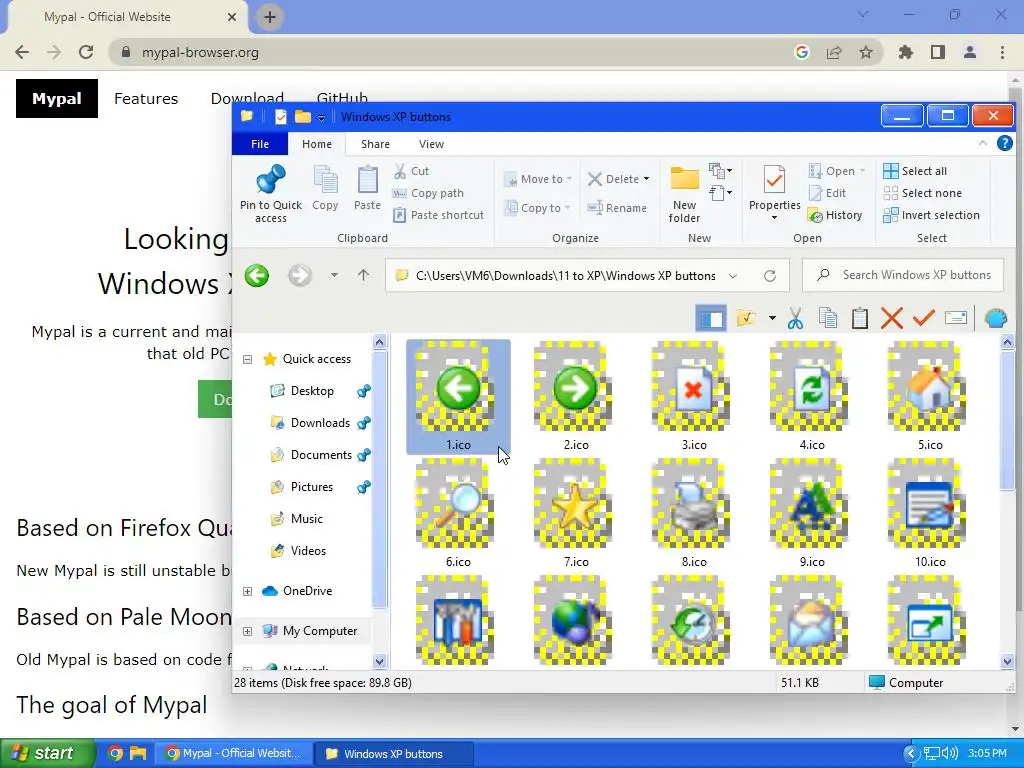Click Paste shortcut in ribbon
Viewport: 1024px width, 768px height.
tap(439, 215)
